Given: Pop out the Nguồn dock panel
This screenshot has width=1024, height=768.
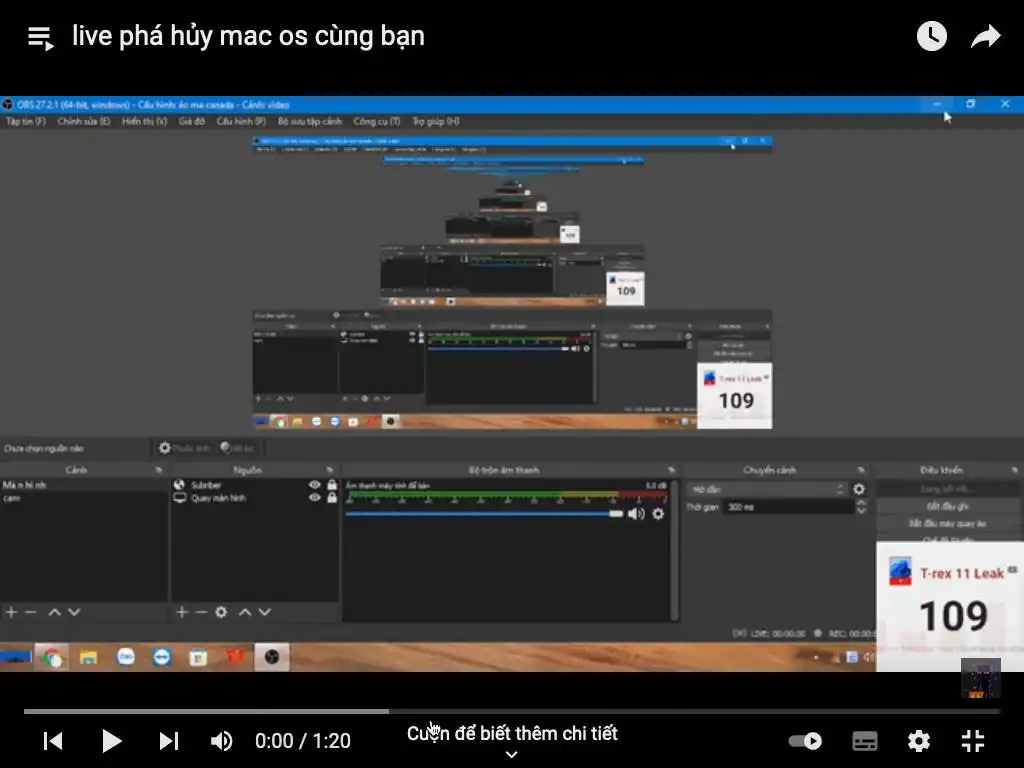Looking at the screenshot, I should pos(330,470).
